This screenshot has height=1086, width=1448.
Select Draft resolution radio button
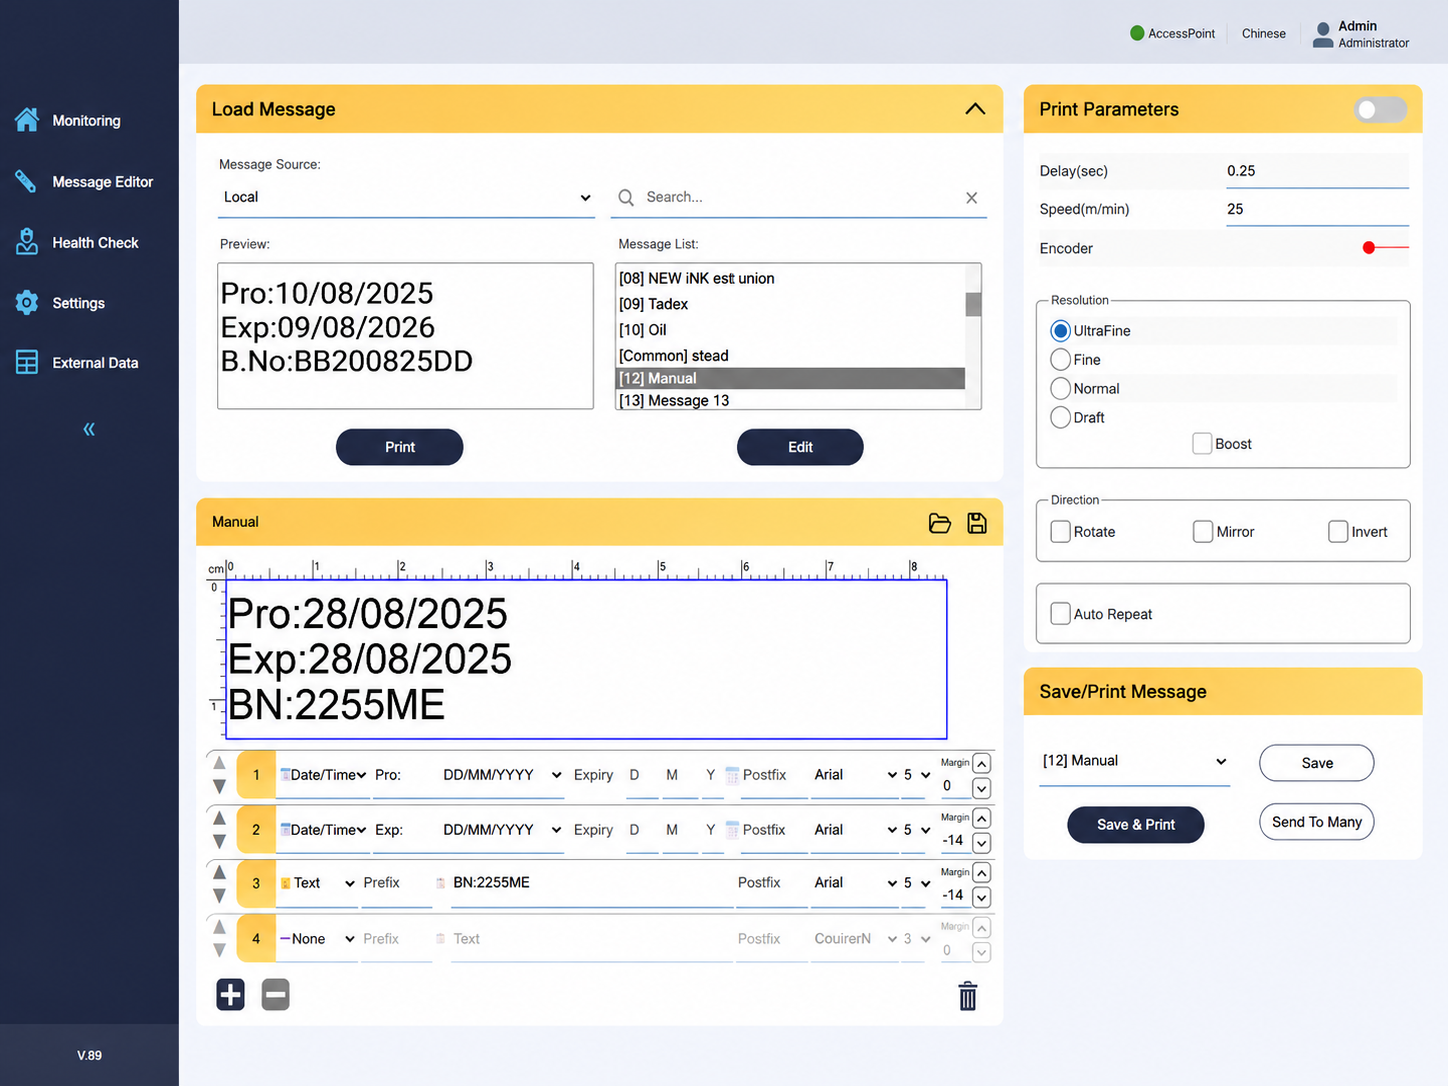point(1061,418)
